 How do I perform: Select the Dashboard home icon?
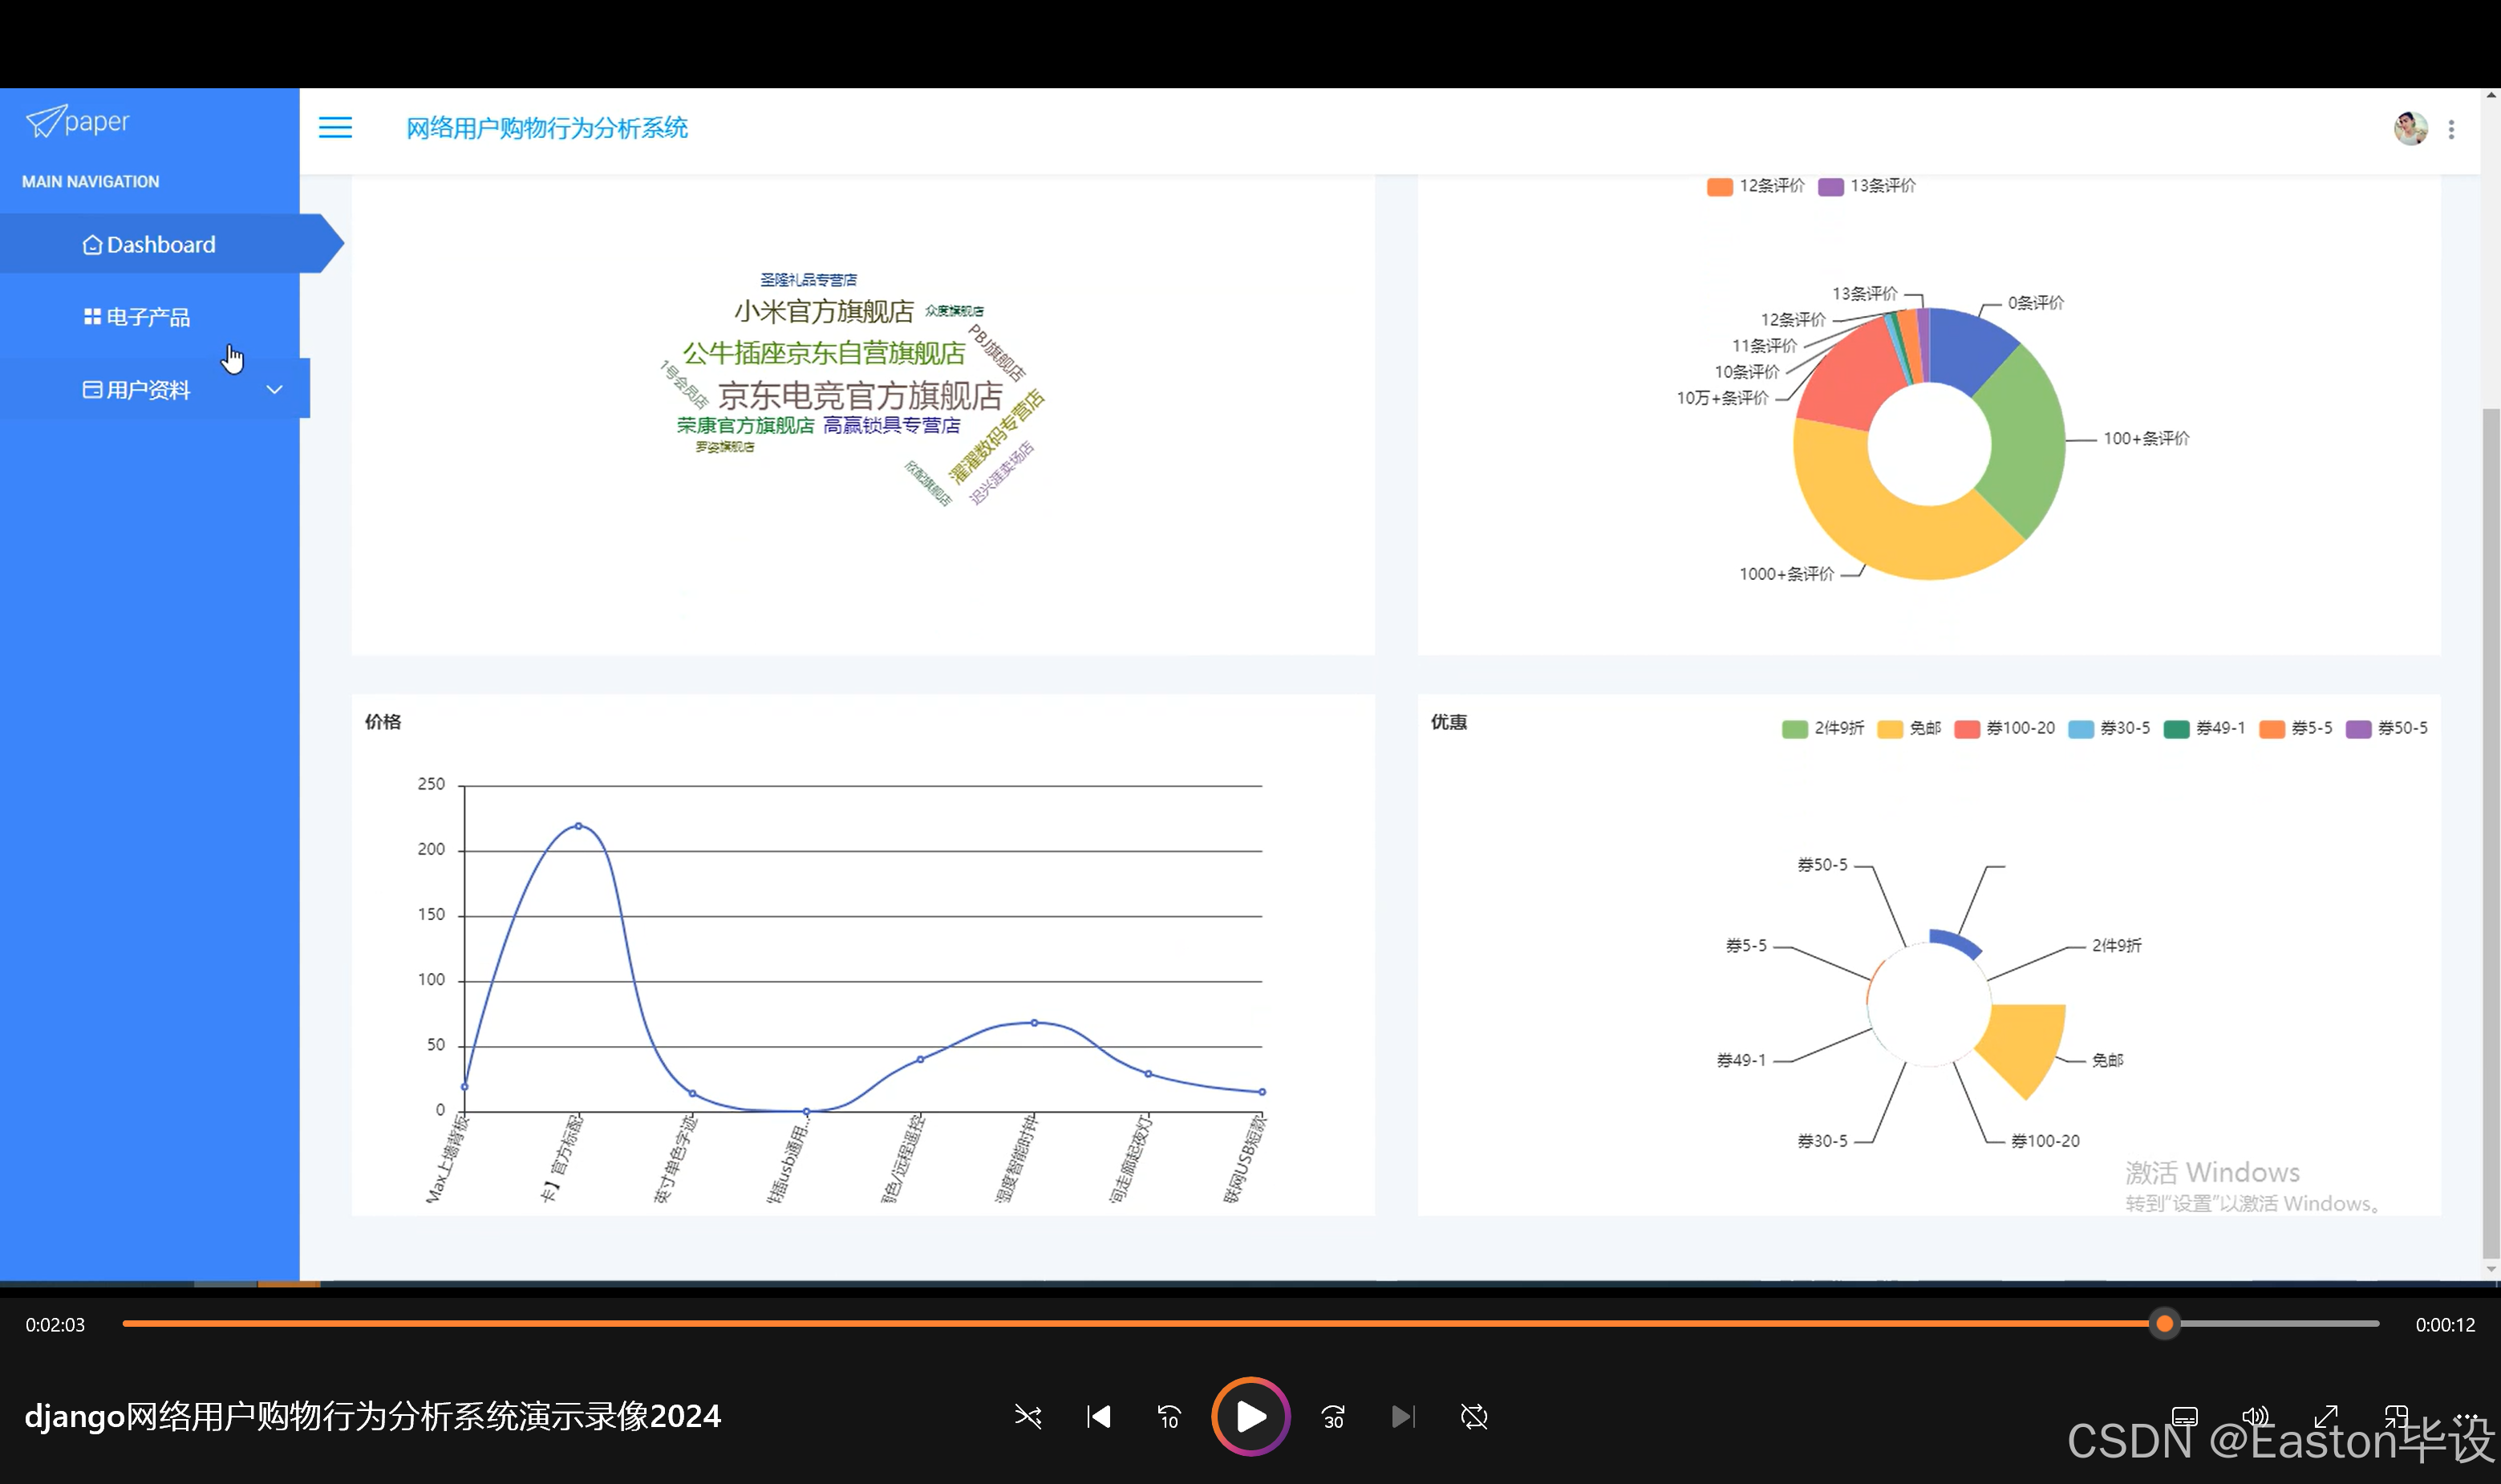tap(92, 245)
